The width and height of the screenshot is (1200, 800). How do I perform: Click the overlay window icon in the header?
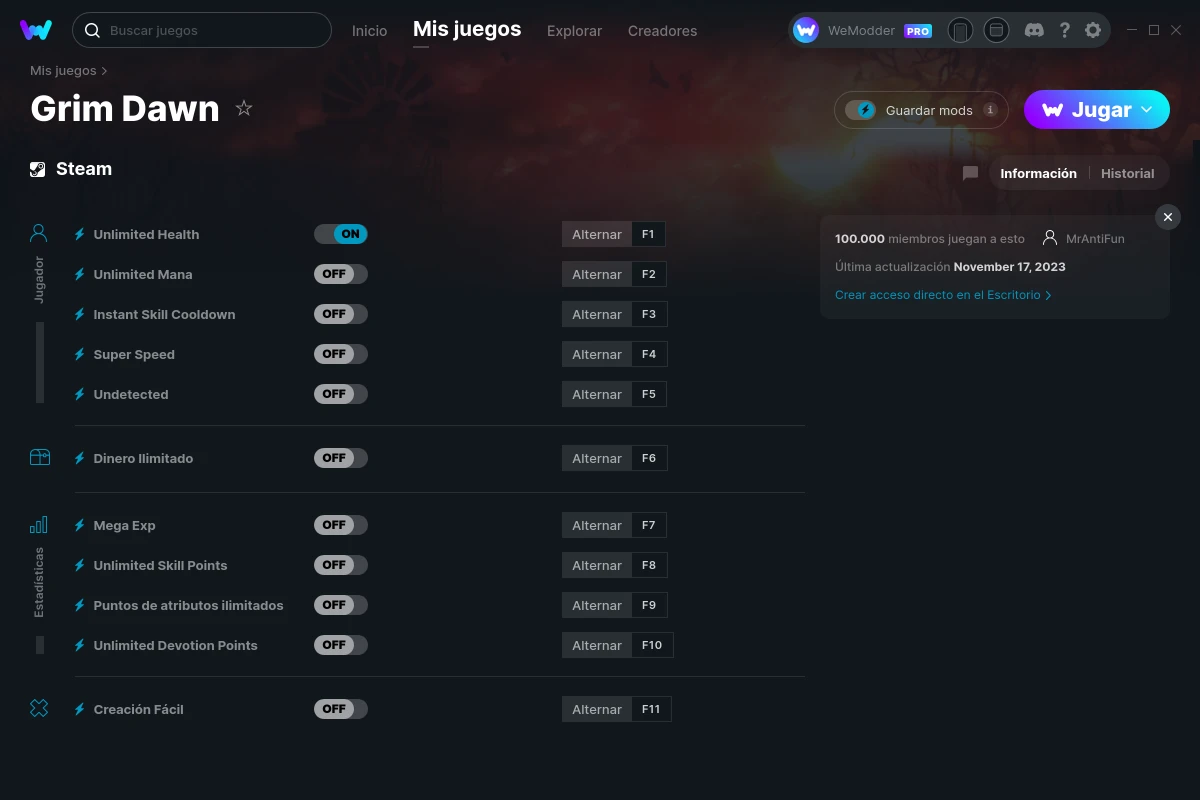pos(996,30)
